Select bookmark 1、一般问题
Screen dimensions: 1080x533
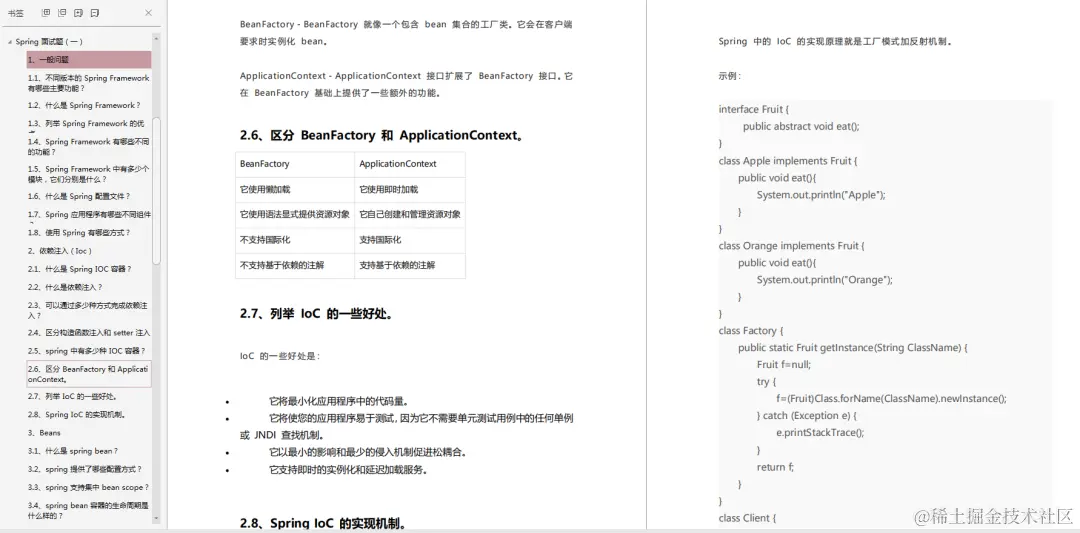[89, 60]
